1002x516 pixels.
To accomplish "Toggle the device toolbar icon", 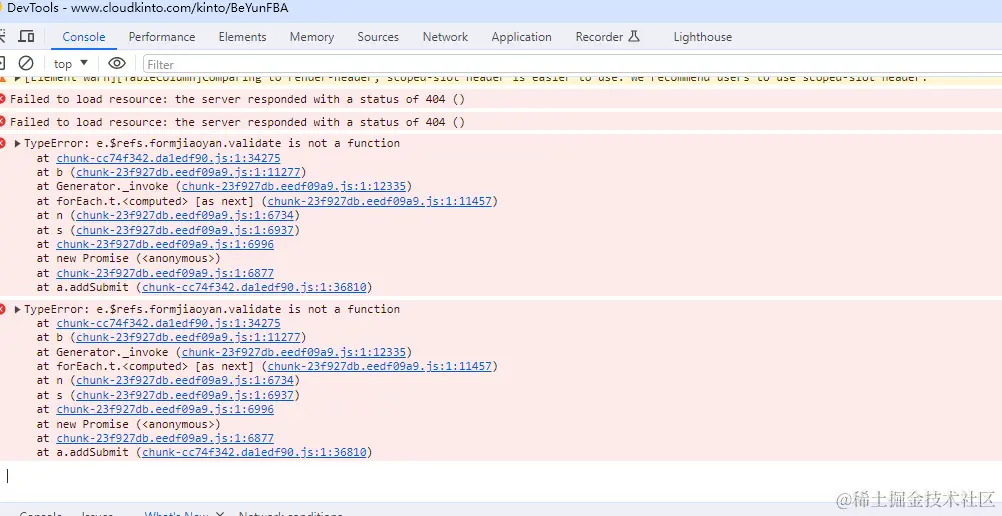I will 26,36.
